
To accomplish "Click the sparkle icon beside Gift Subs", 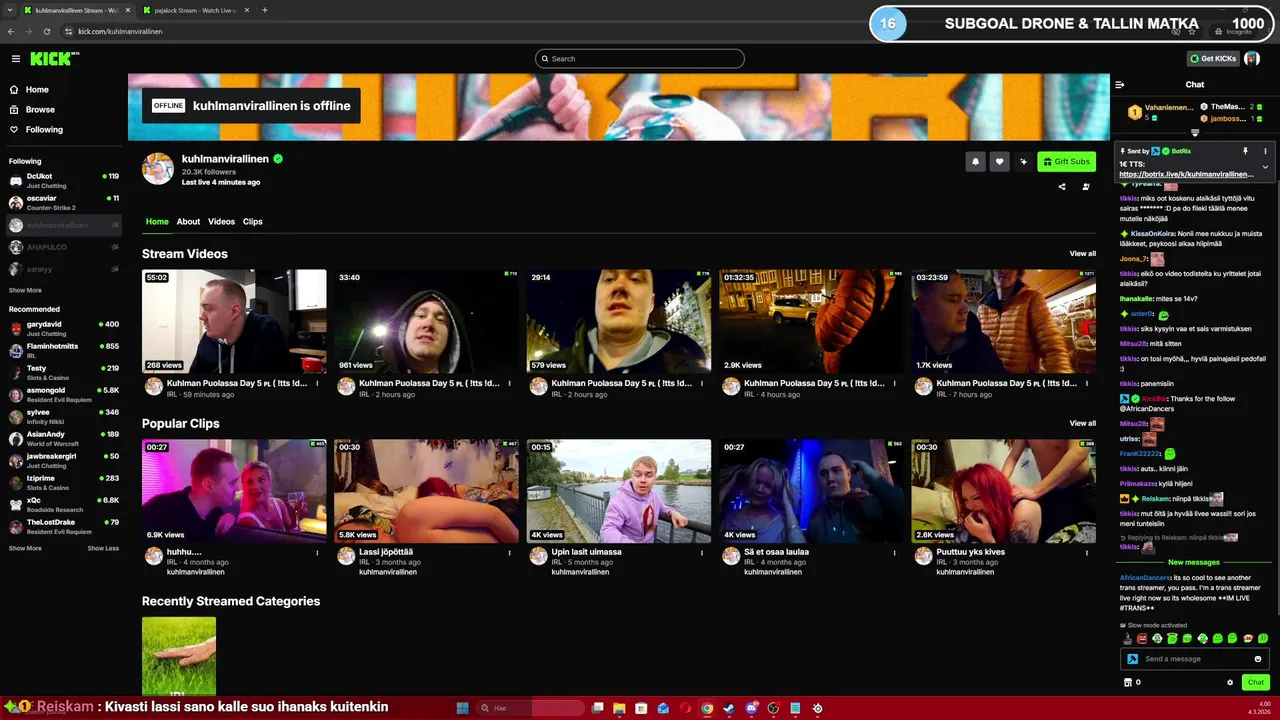I will 1023,162.
